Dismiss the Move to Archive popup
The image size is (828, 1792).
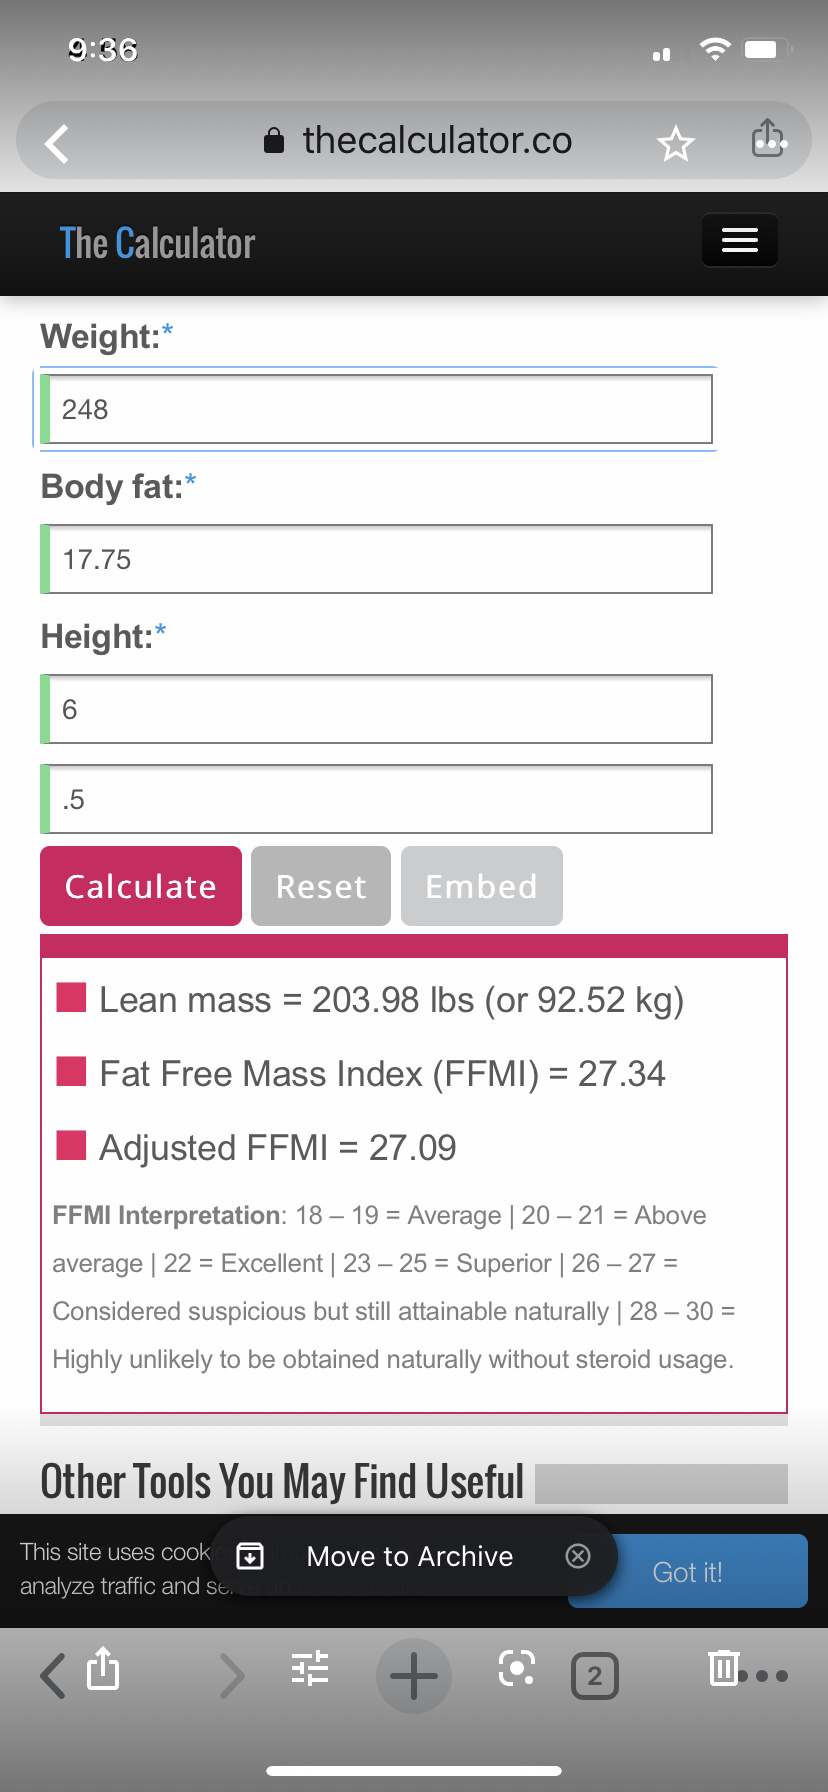tap(578, 1555)
